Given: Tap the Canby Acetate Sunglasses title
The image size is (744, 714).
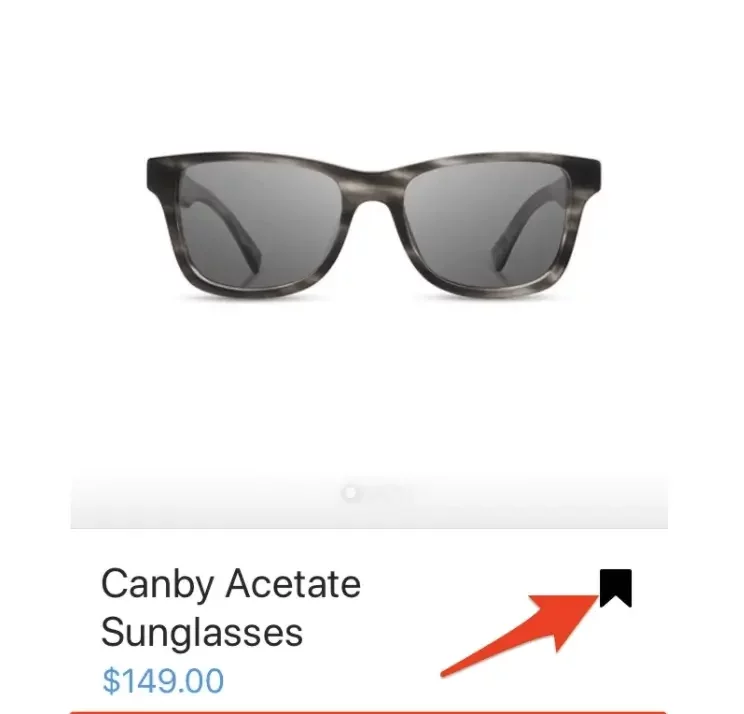Looking at the screenshot, I should (231, 608).
